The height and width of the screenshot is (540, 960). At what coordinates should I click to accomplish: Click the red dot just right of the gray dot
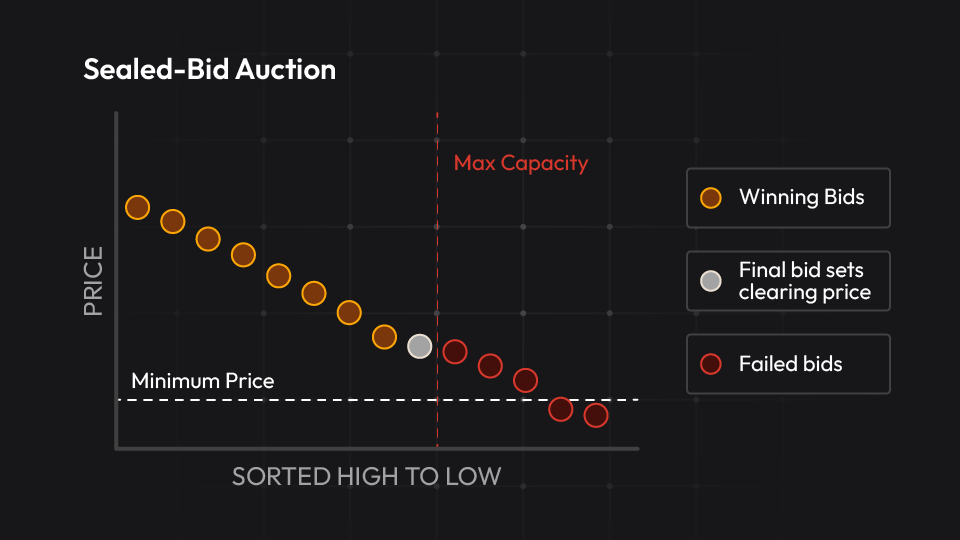point(455,351)
